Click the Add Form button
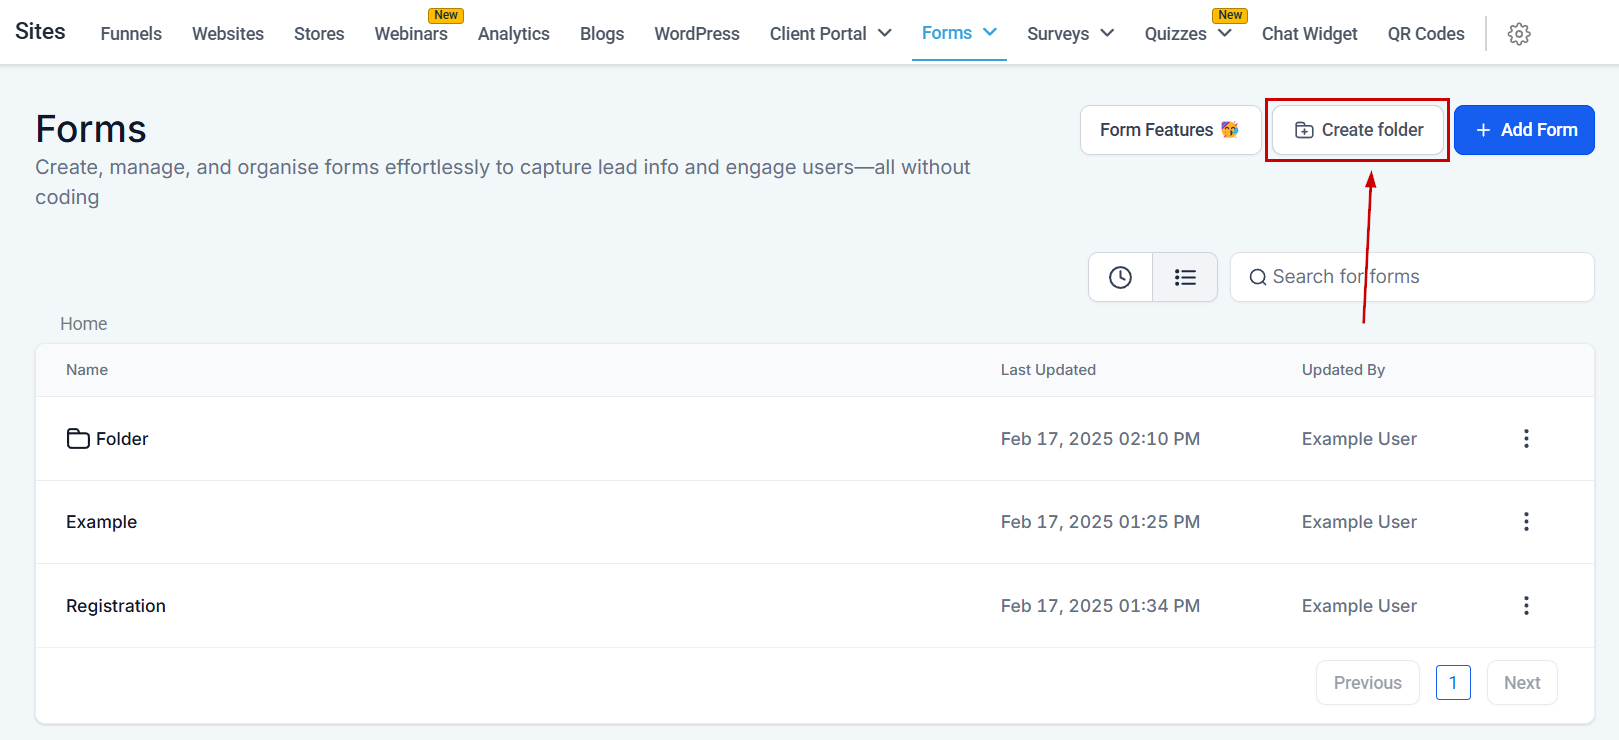Viewport: 1619px width, 740px height. click(1524, 130)
